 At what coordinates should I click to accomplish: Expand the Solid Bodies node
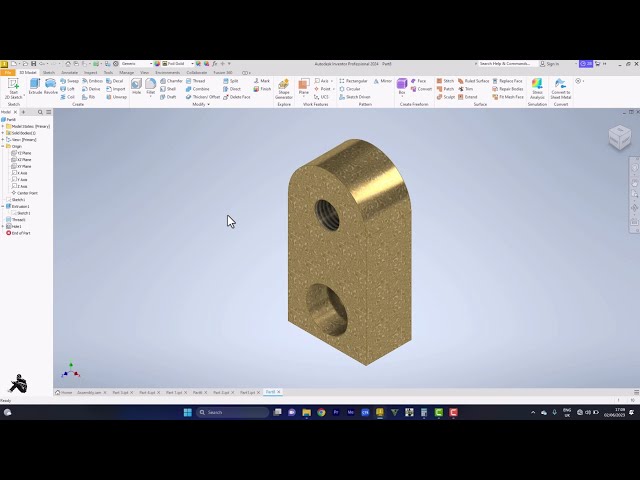pos(3,133)
